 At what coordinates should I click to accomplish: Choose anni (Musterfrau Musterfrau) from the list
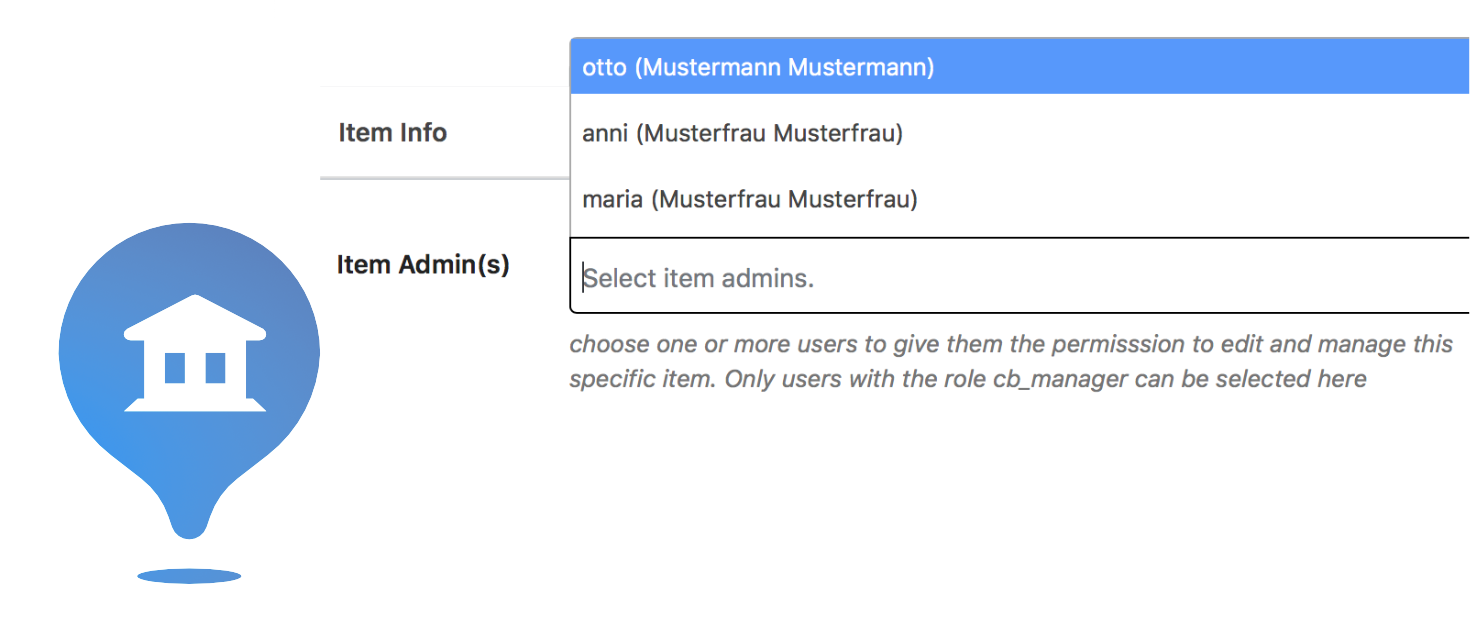click(1020, 133)
